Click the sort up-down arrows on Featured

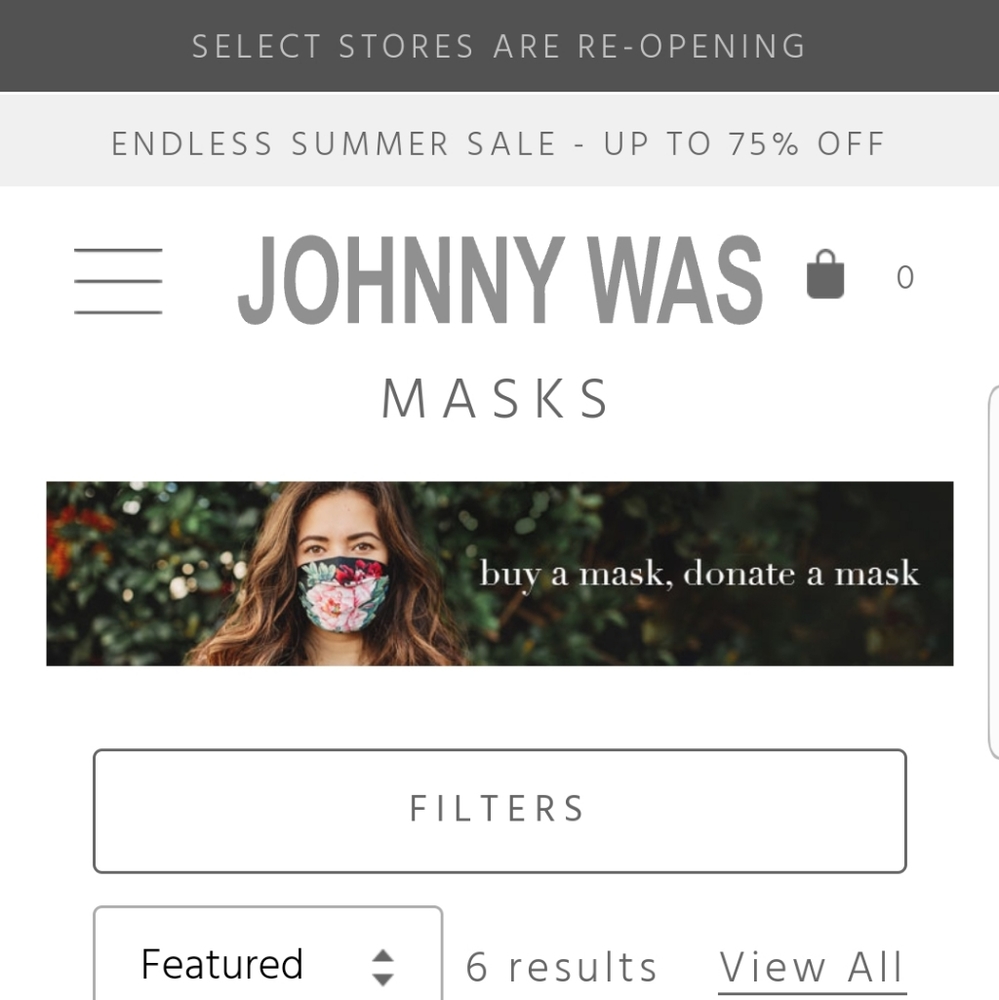pos(383,967)
